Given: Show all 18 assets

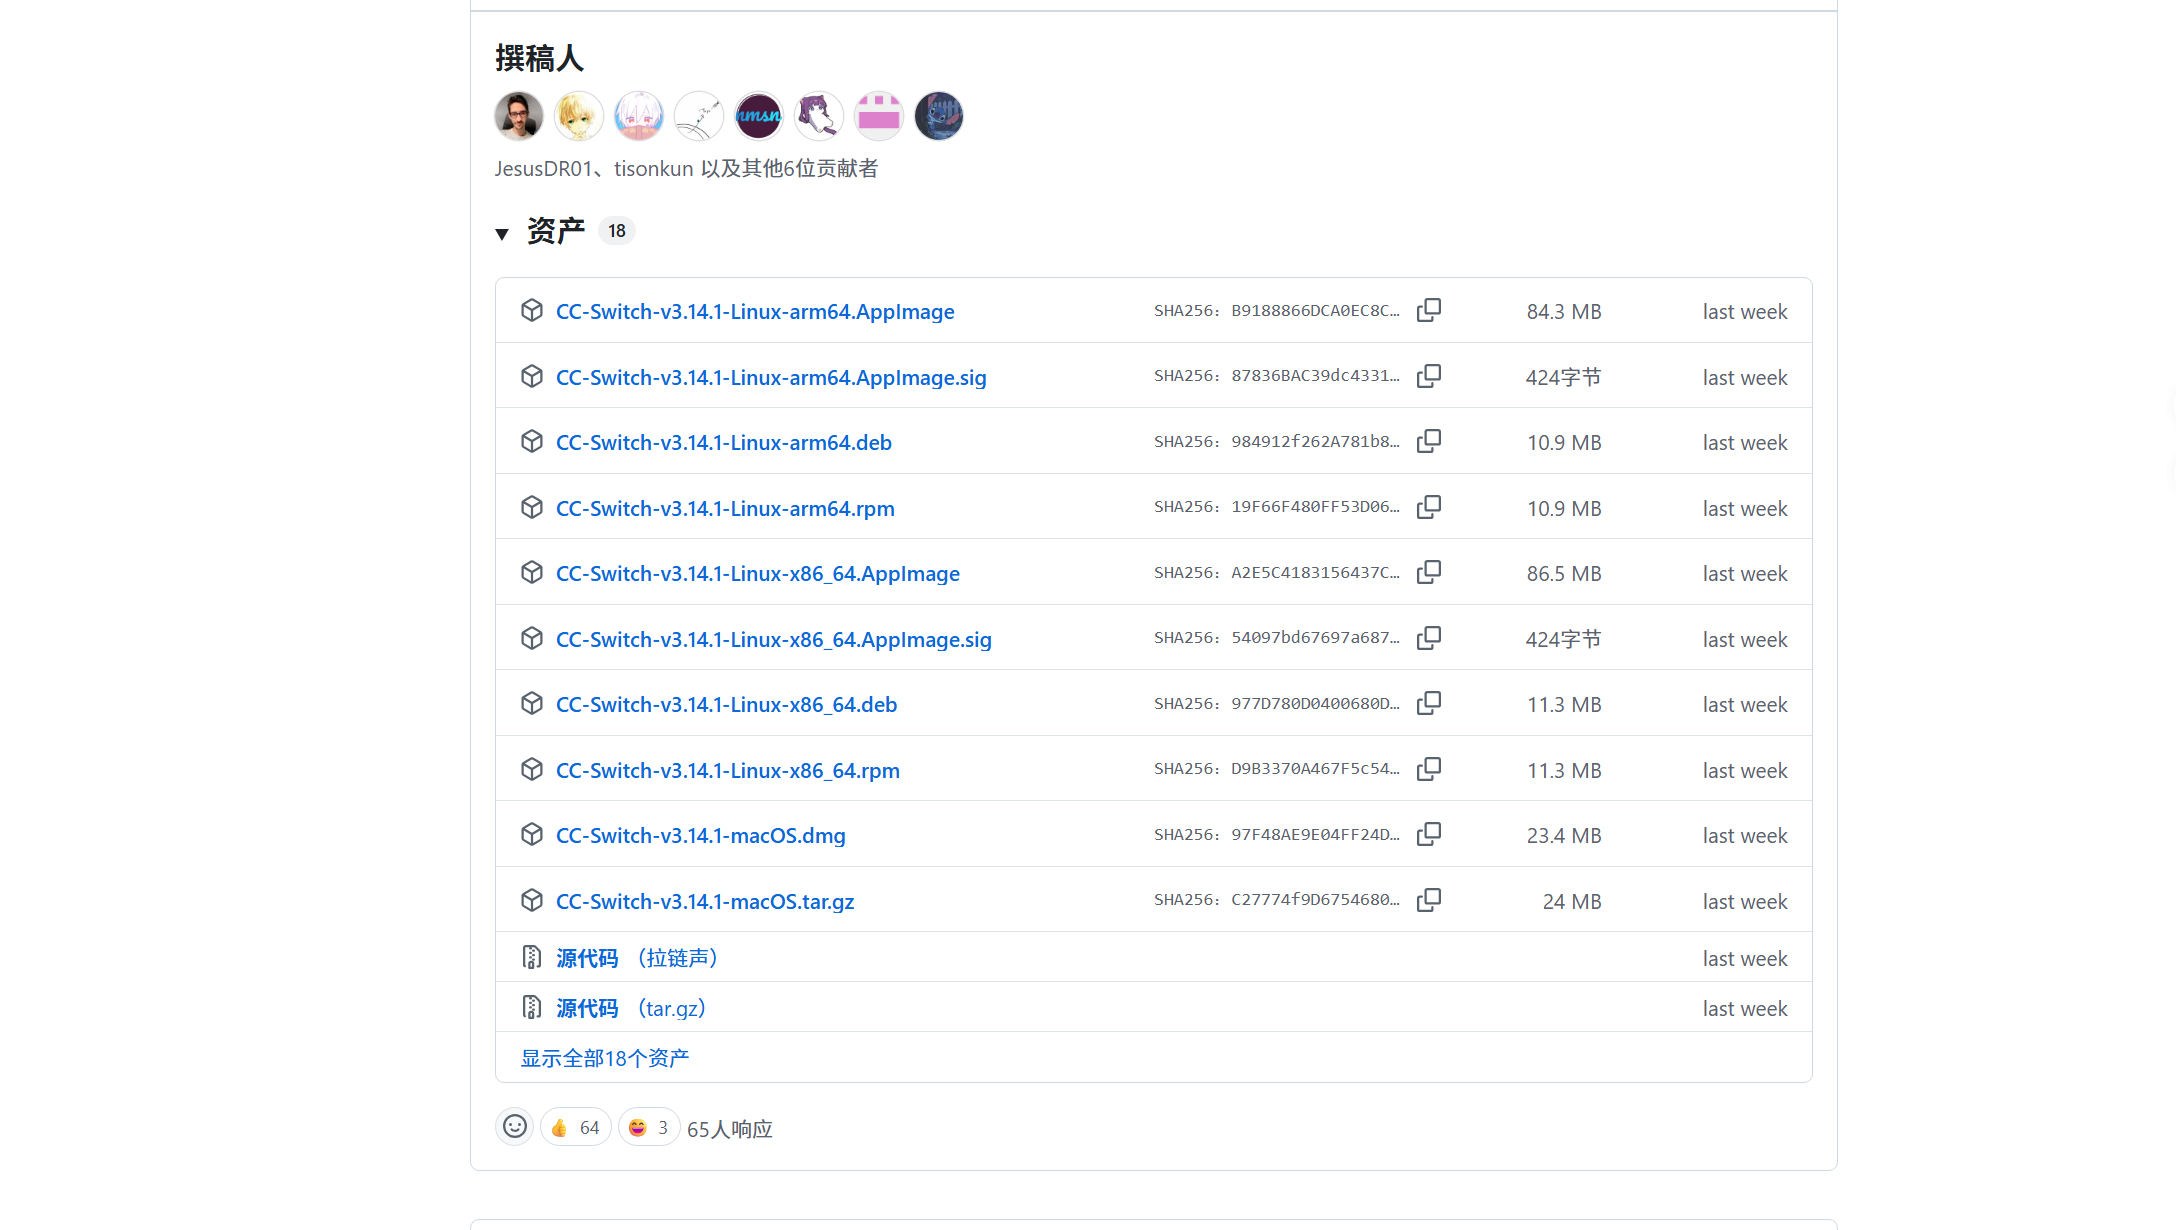Looking at the screenshot, I should [x=605, y=1058].
